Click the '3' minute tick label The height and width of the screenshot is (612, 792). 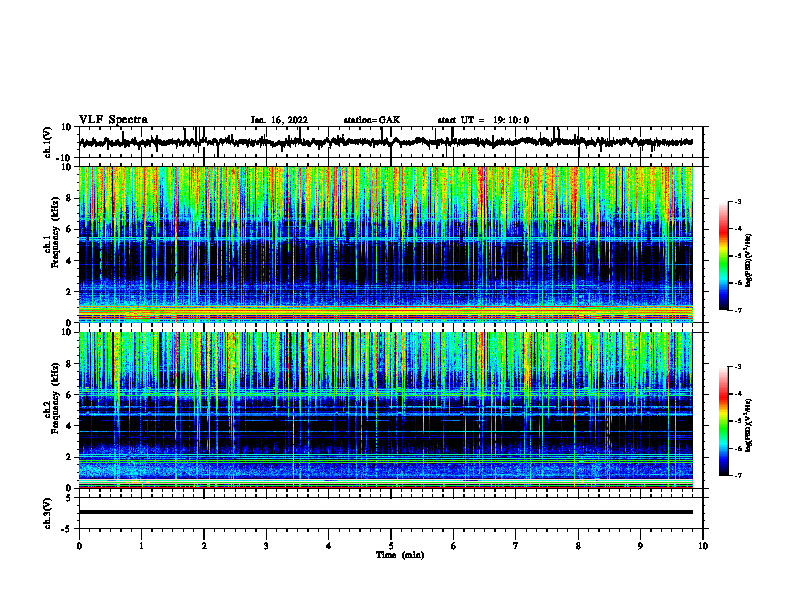click(266, 546)
